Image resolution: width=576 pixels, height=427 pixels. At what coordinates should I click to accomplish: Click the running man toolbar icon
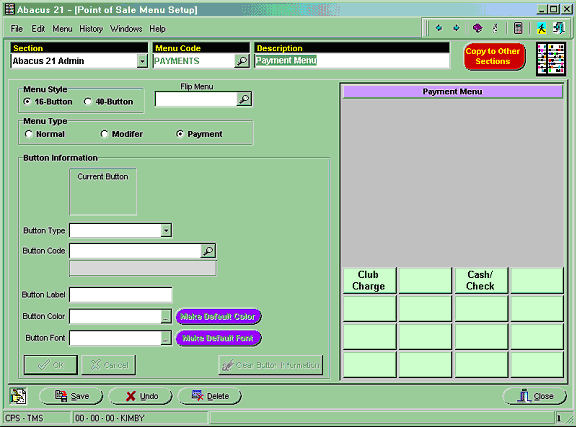(x=541, y=28)
